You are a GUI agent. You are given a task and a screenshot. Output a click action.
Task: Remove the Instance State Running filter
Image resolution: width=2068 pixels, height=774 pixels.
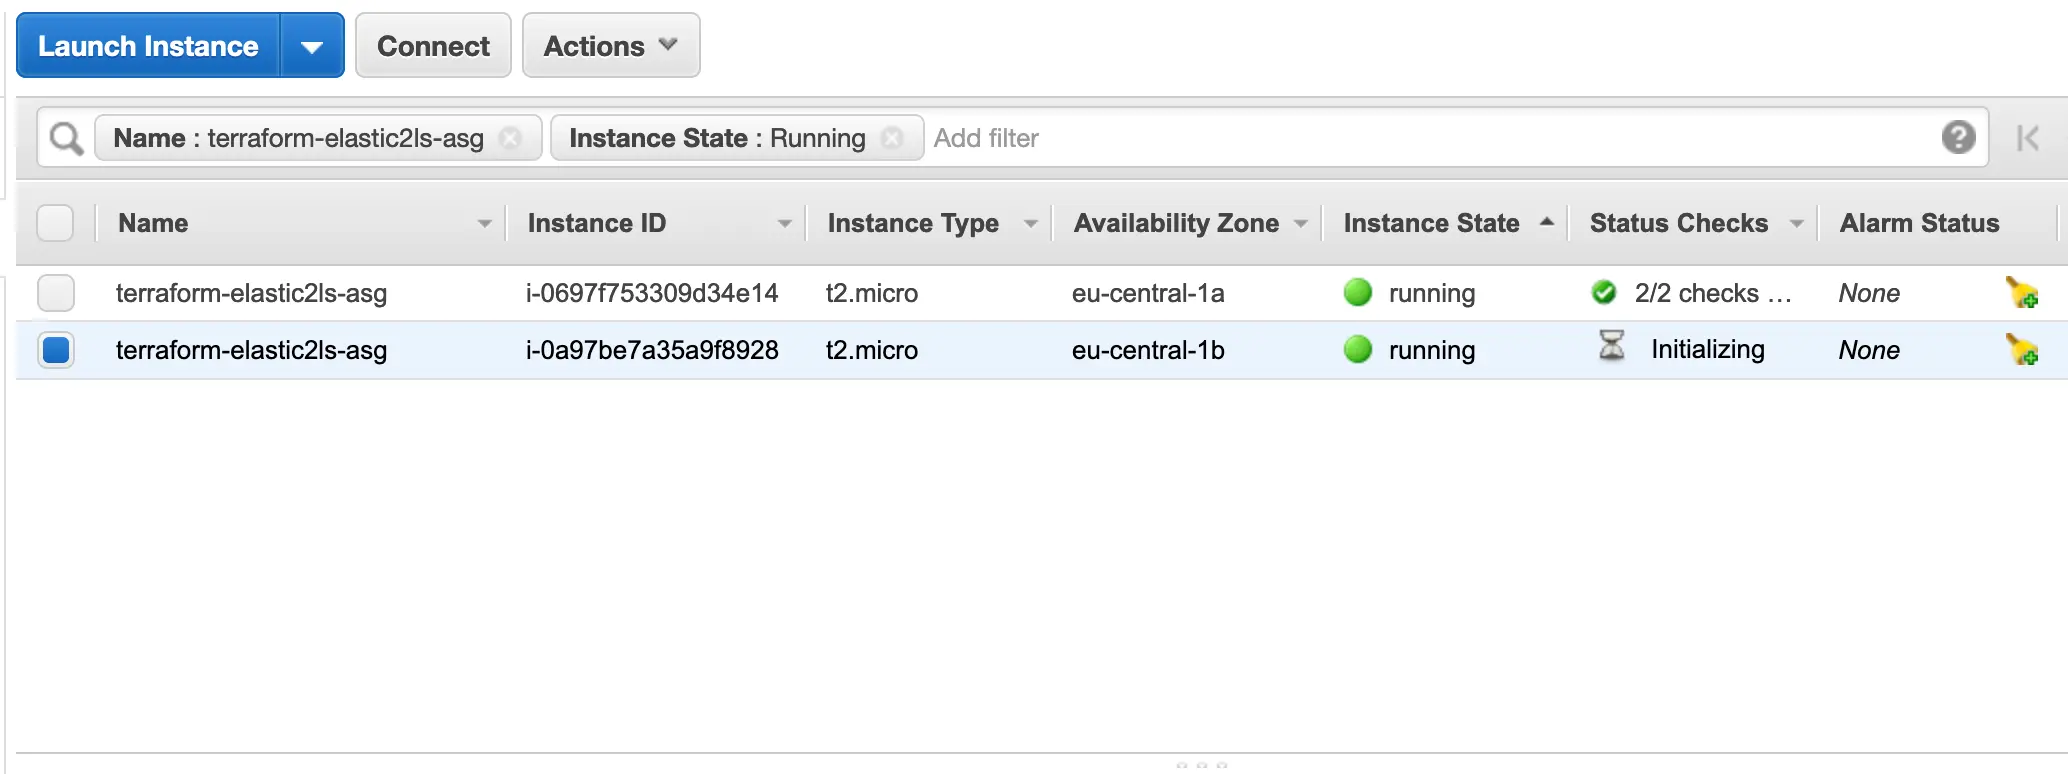tap(892, 138)
